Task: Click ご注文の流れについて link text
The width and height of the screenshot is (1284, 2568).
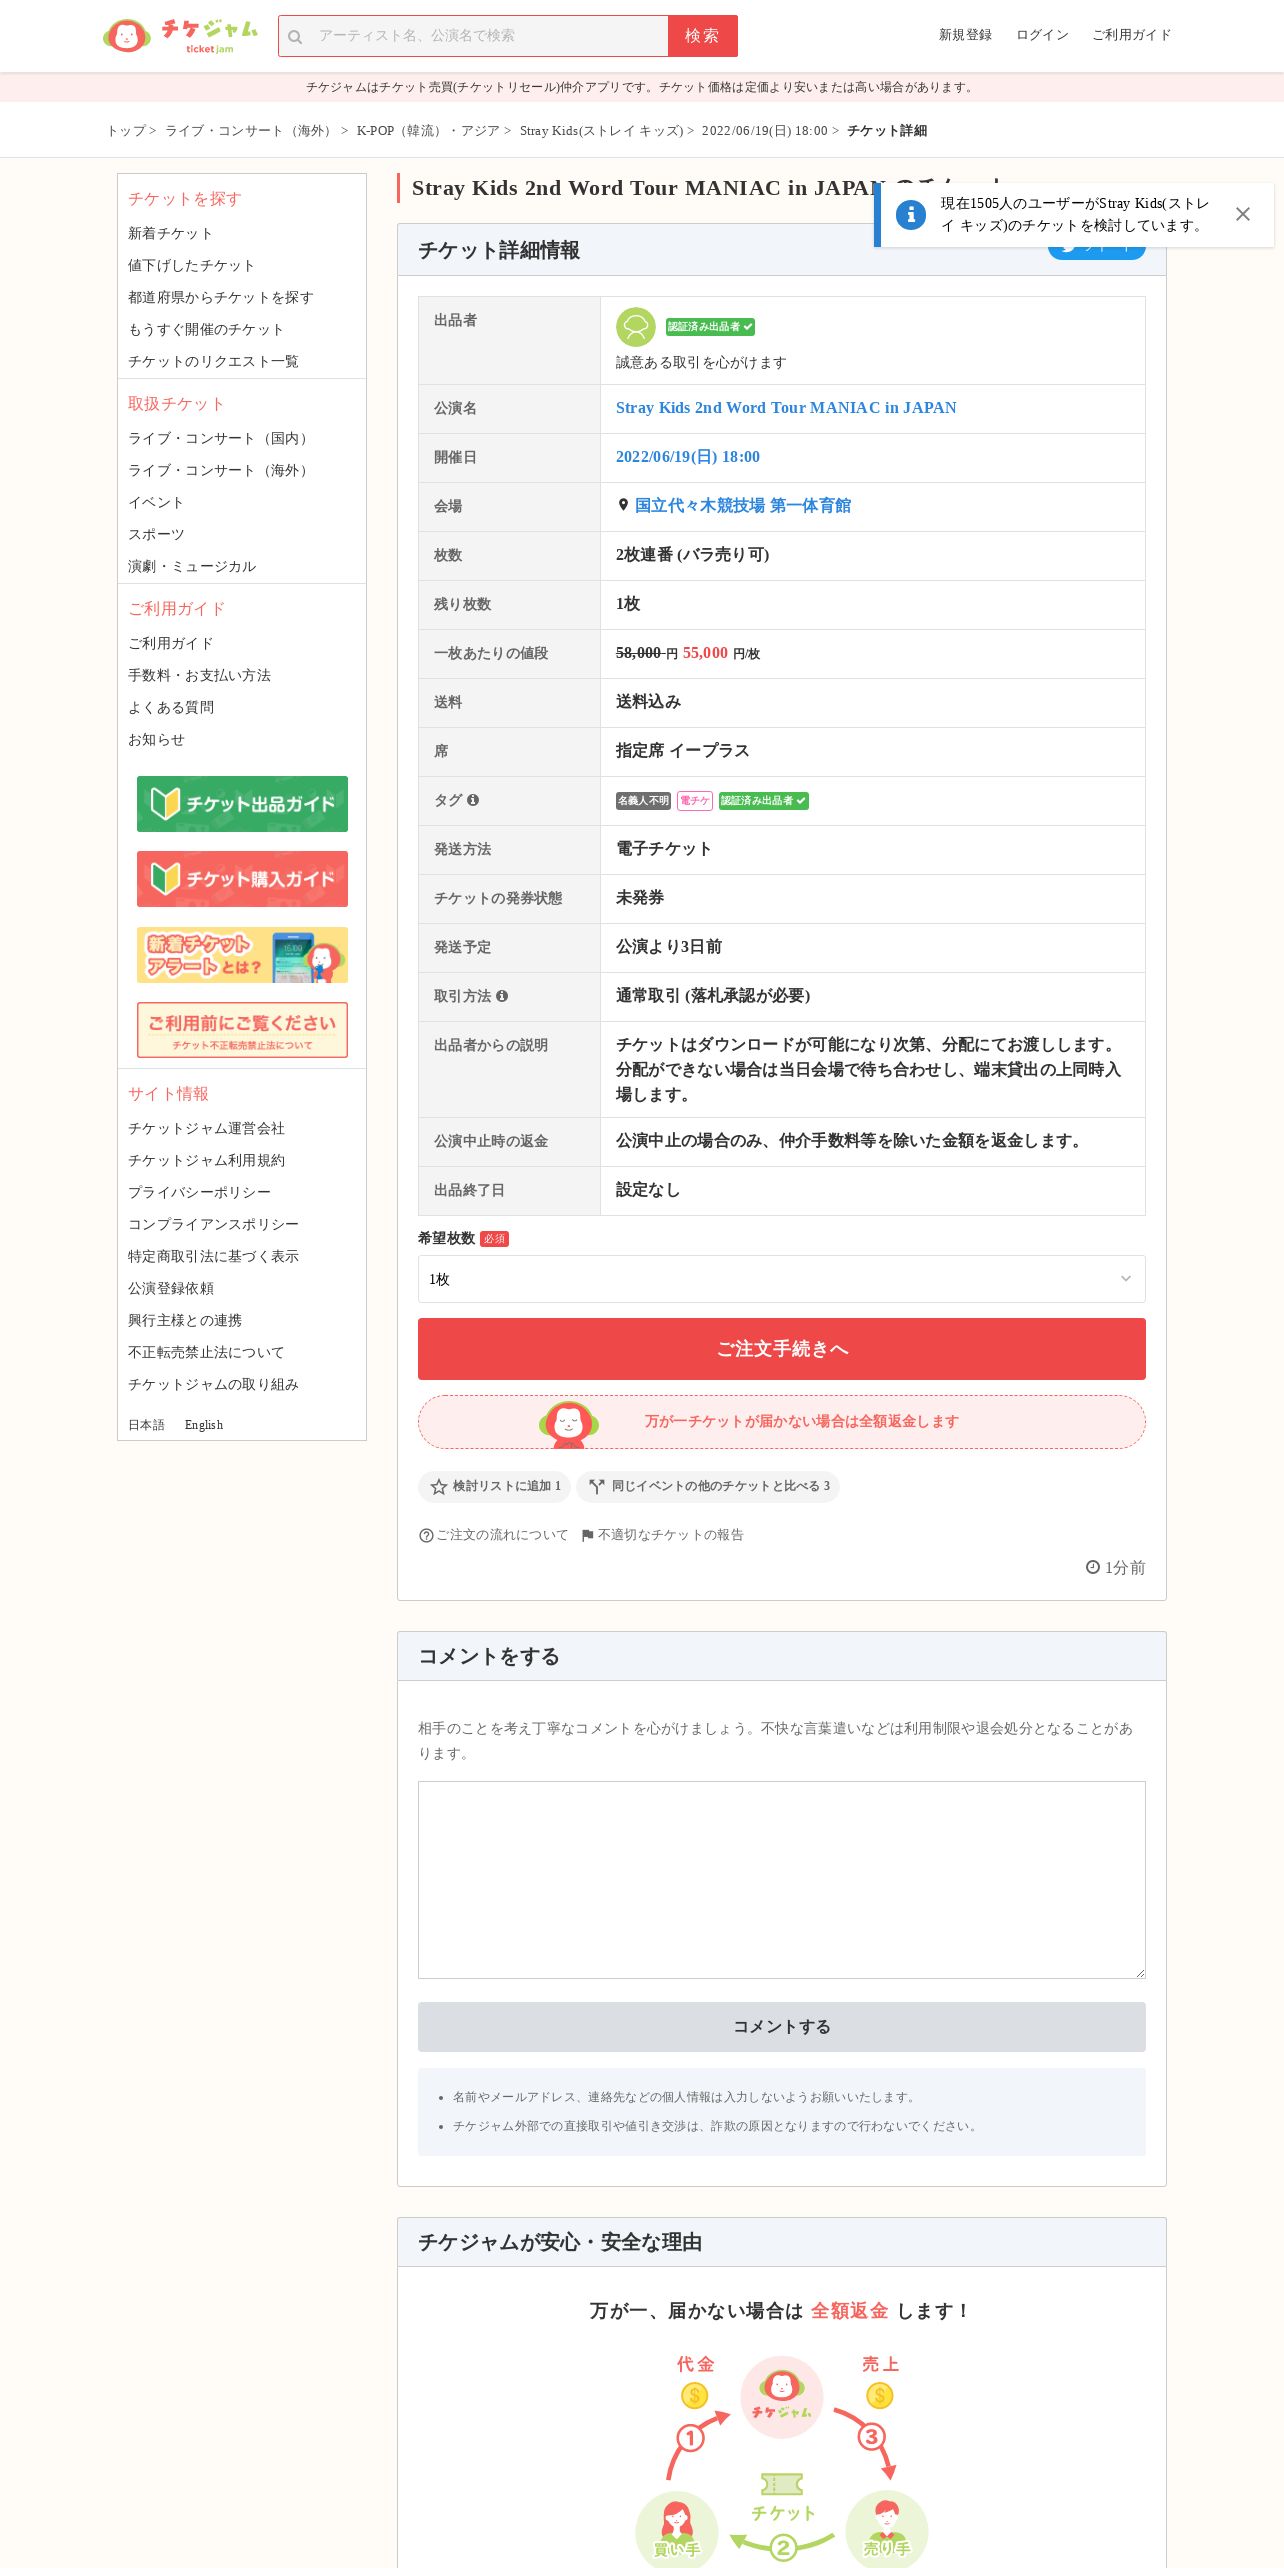Action: [x=502, y=1535]
